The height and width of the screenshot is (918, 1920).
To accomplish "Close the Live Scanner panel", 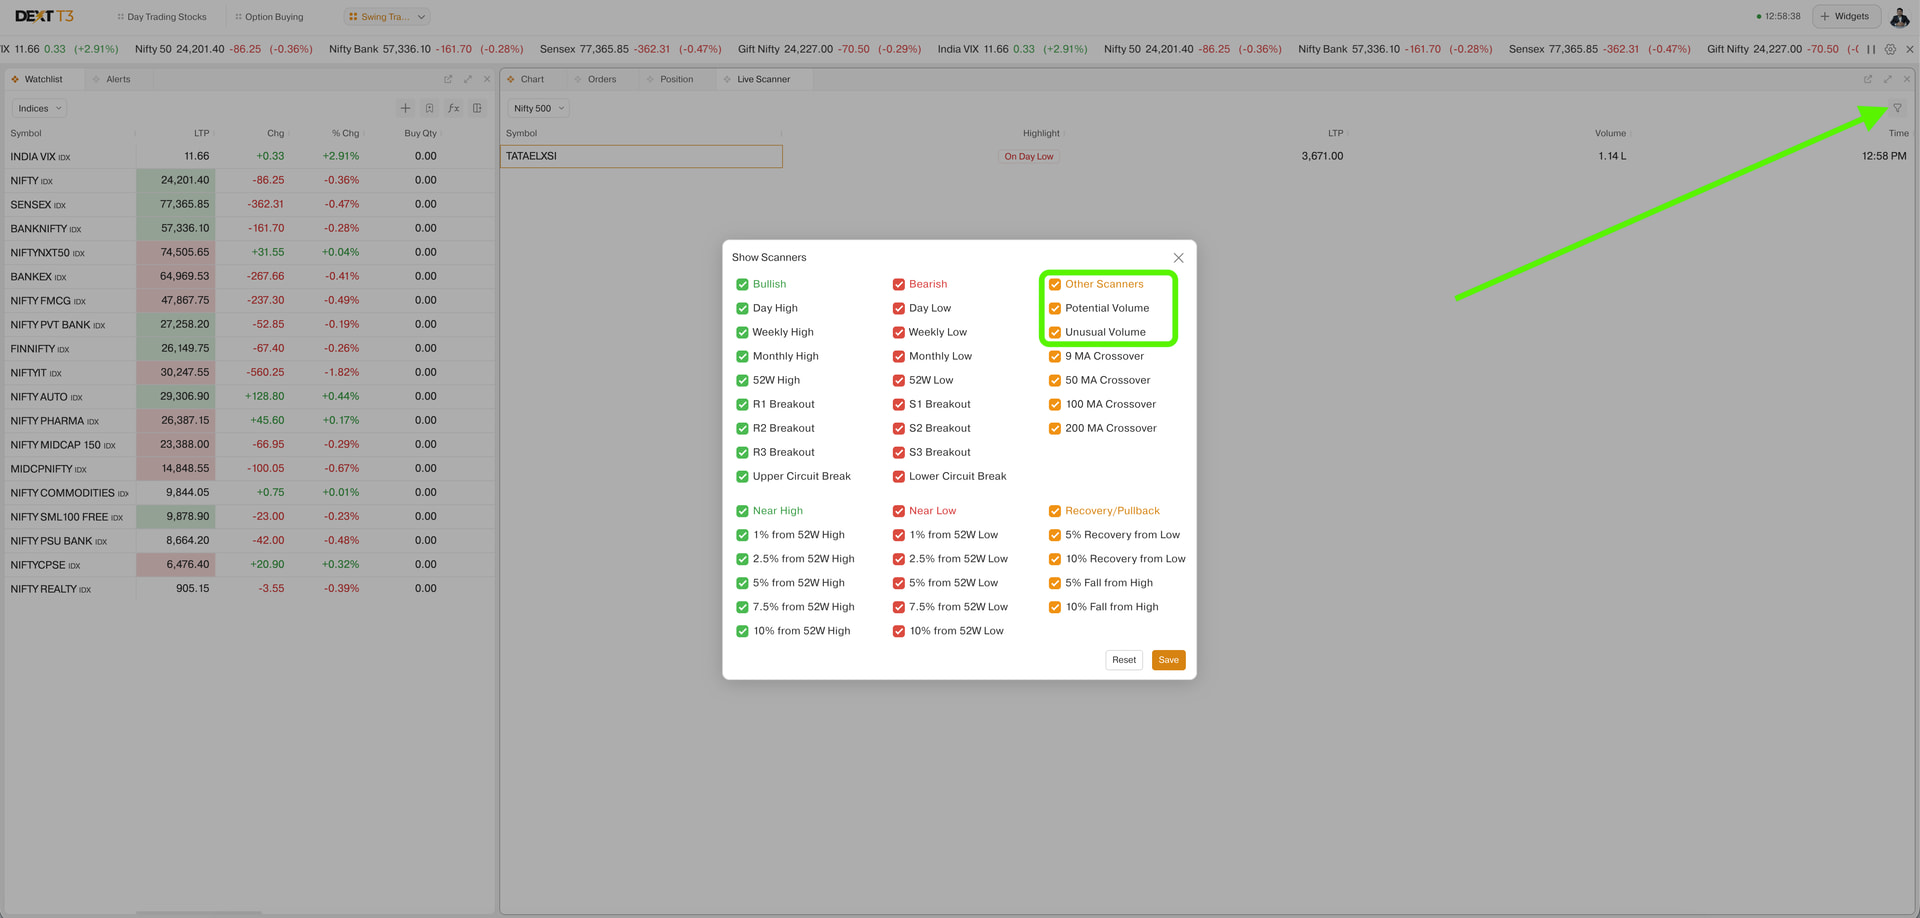I will (x=1907, y=79).
